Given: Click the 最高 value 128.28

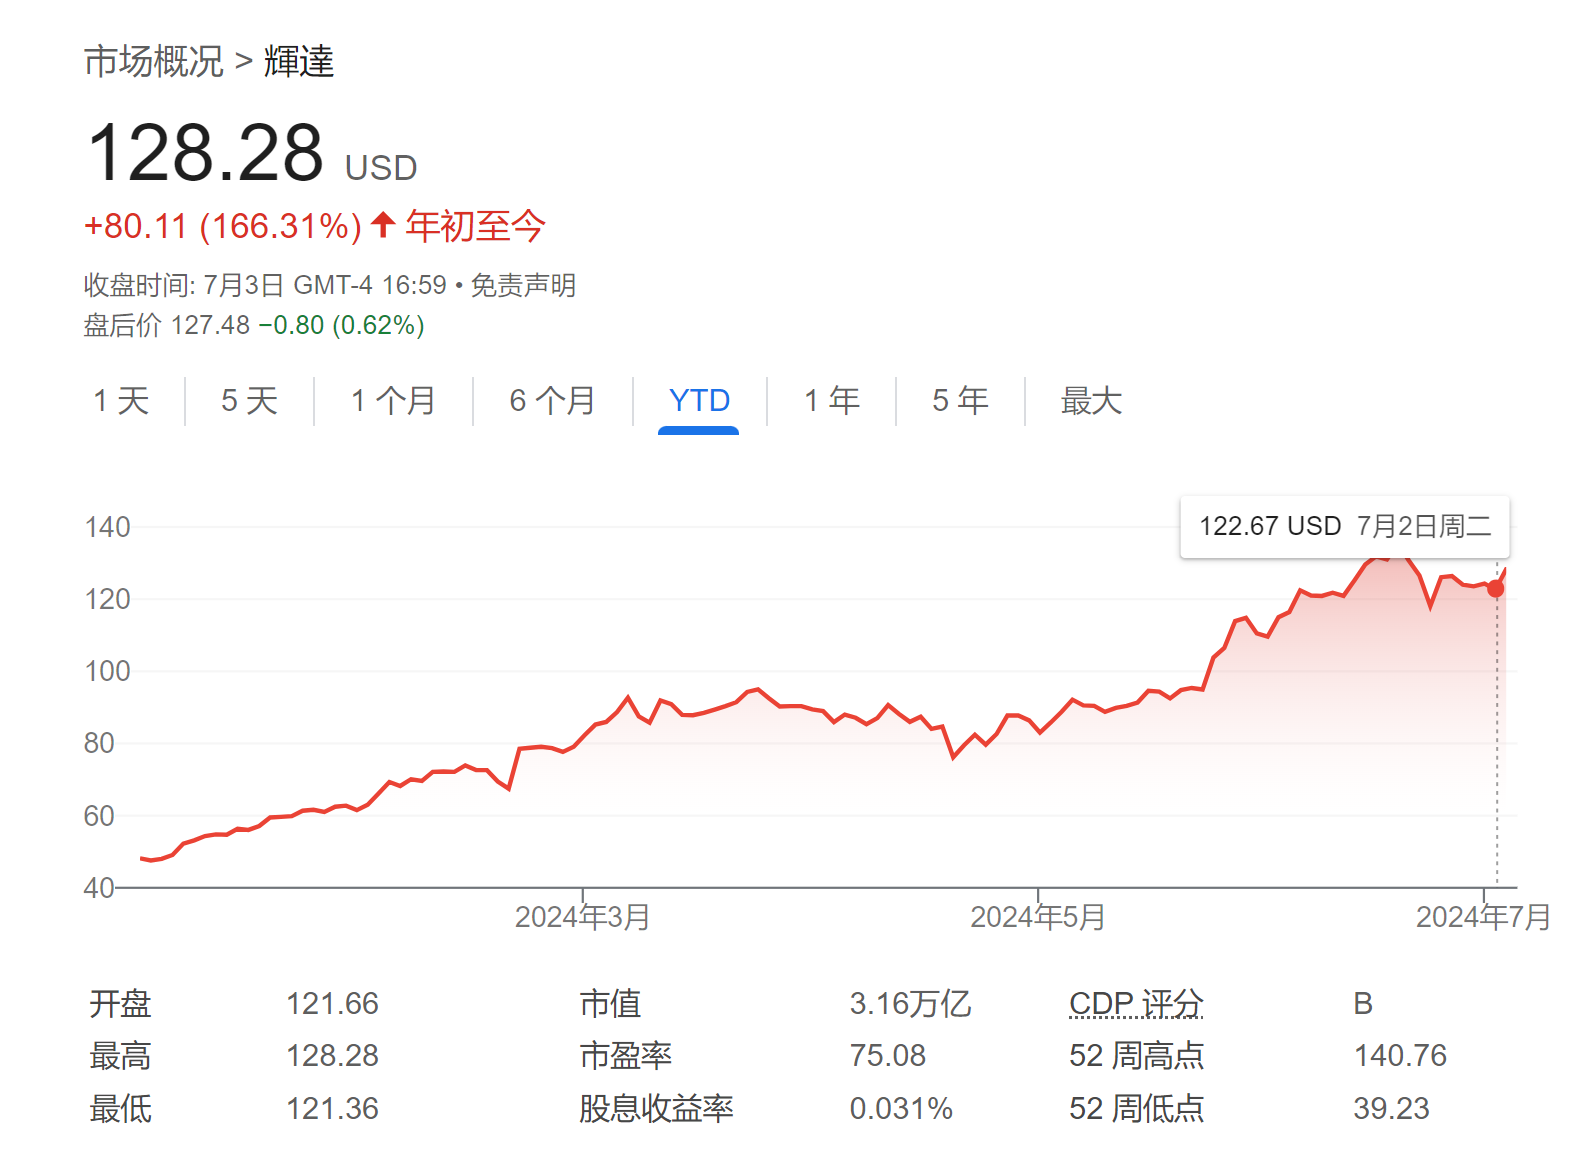Looking at the screenshot, I should (332, 1056).
